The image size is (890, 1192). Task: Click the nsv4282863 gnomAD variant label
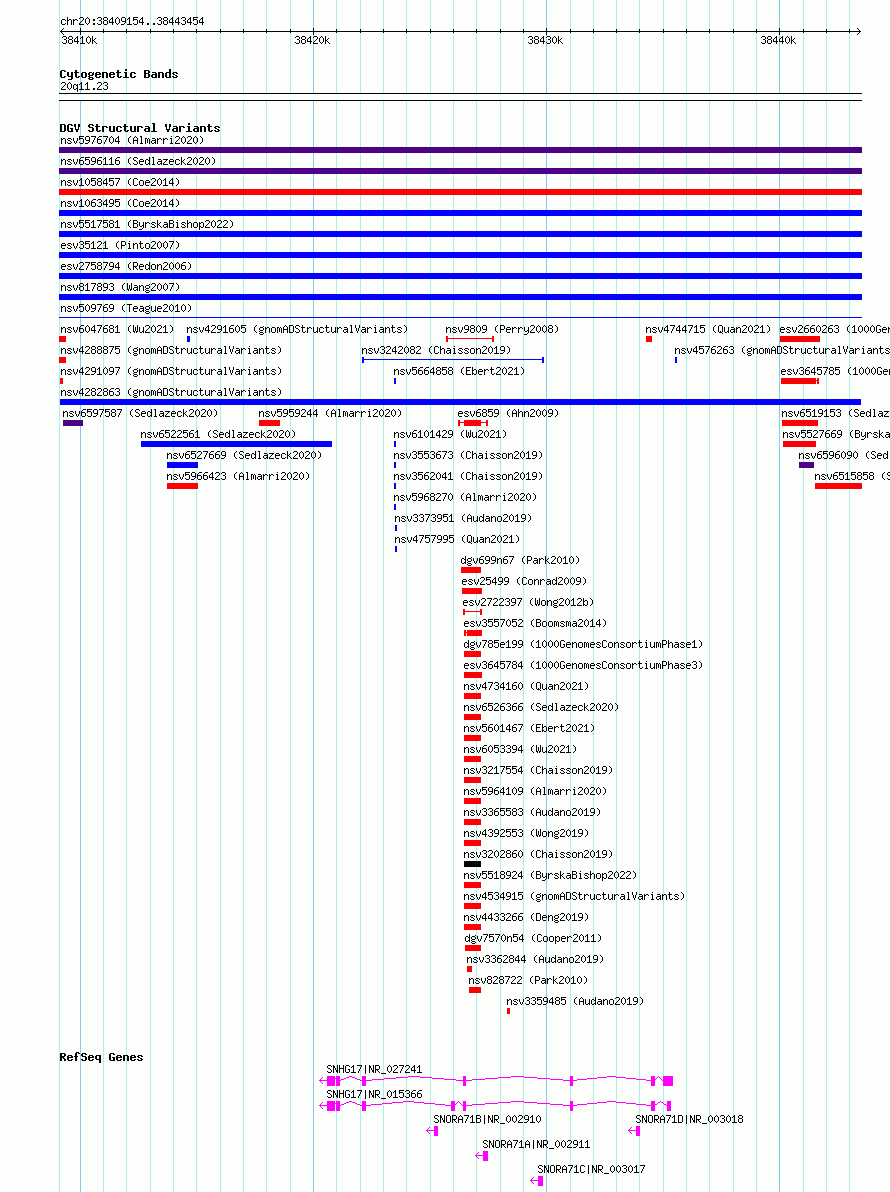pos(171,392)
